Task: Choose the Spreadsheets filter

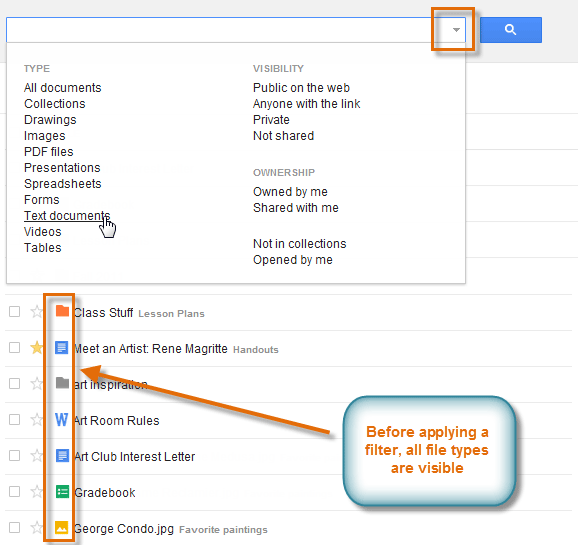Action: (63, 184)
